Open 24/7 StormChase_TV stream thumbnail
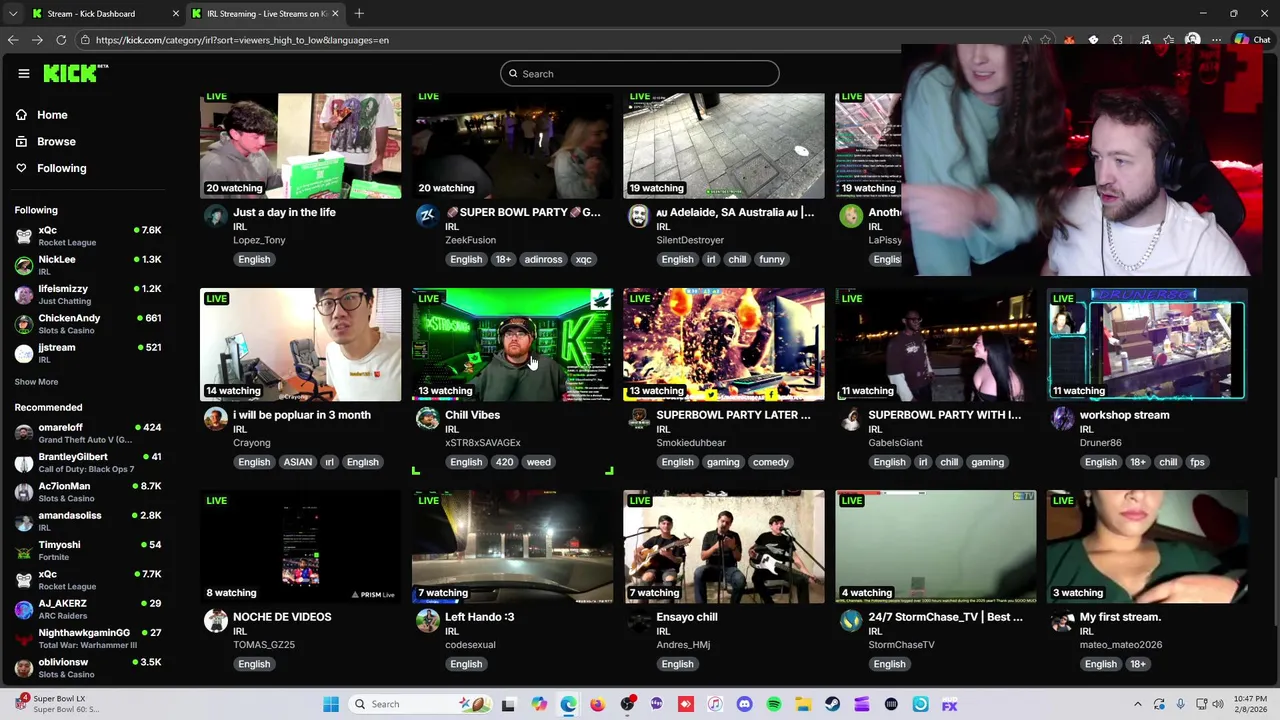This screenshot has height=720, width=1280. (x=935, y=546)
